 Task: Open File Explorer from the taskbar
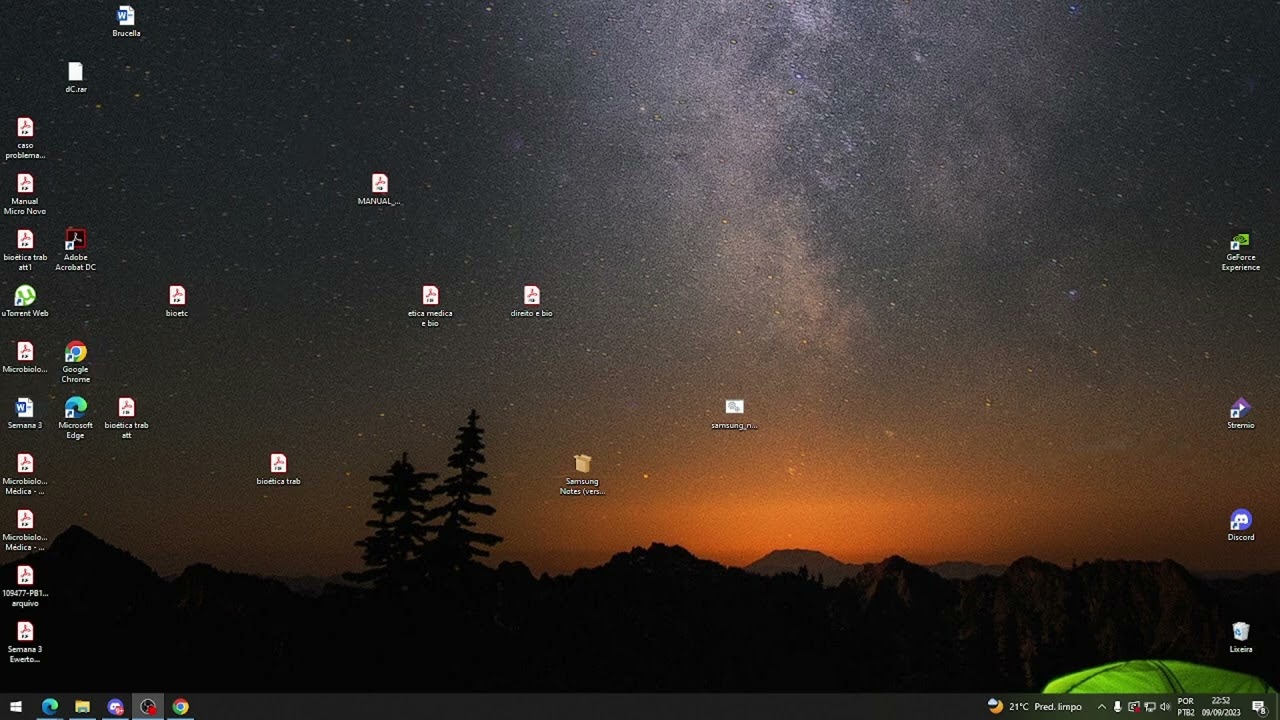(x=82, y=707)
